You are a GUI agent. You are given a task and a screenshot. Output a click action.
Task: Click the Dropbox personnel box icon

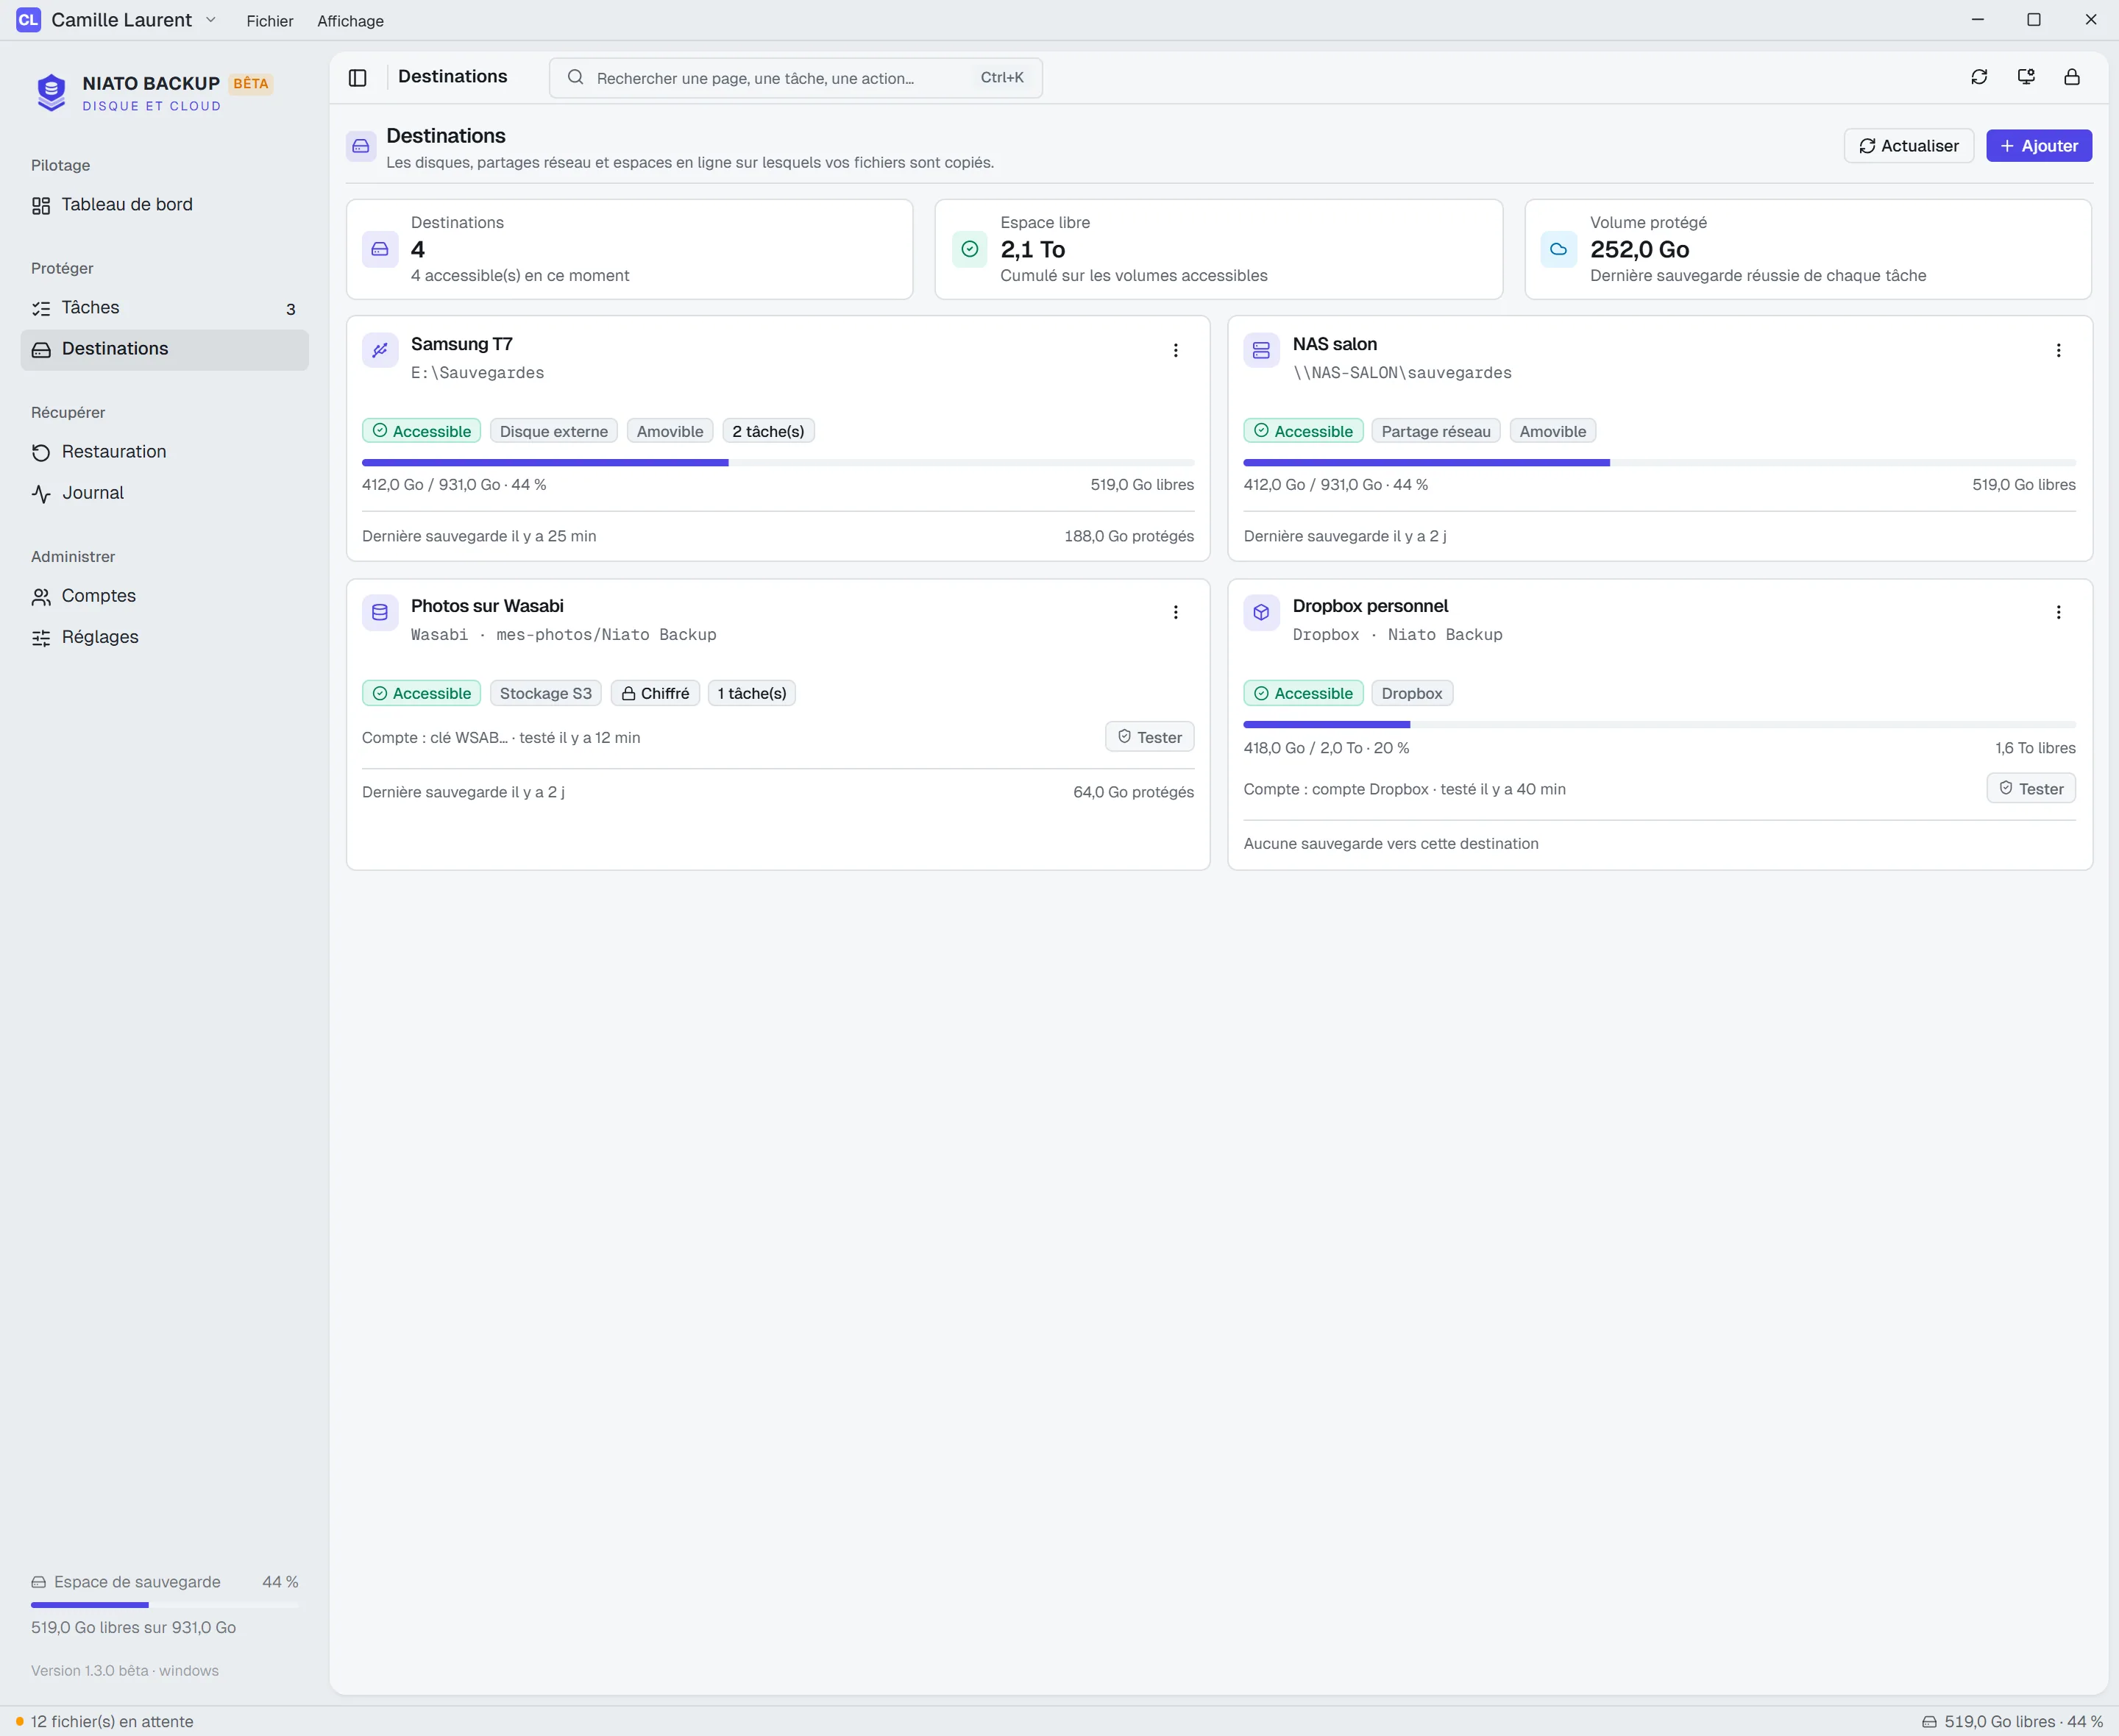coord(1261,612)
